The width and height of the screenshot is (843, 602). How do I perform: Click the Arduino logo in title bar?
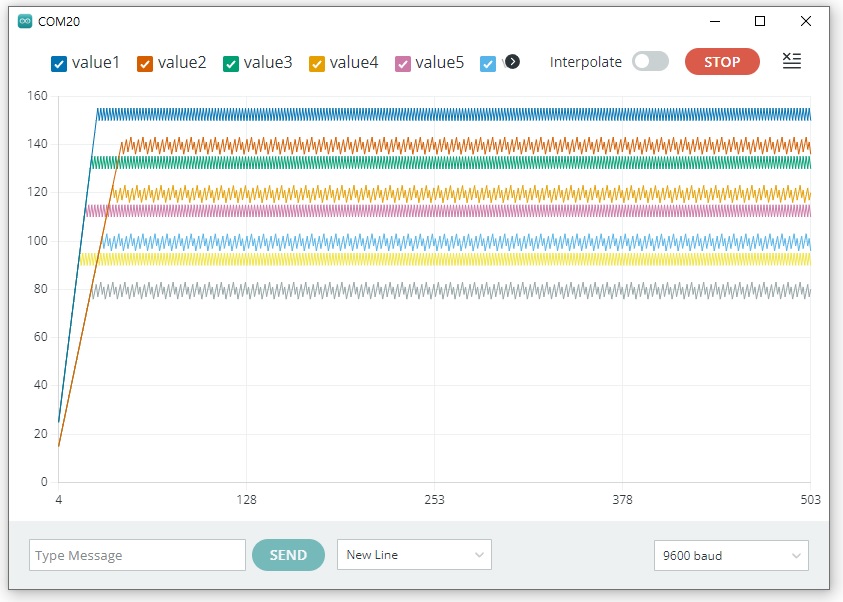tap(25, 20)
